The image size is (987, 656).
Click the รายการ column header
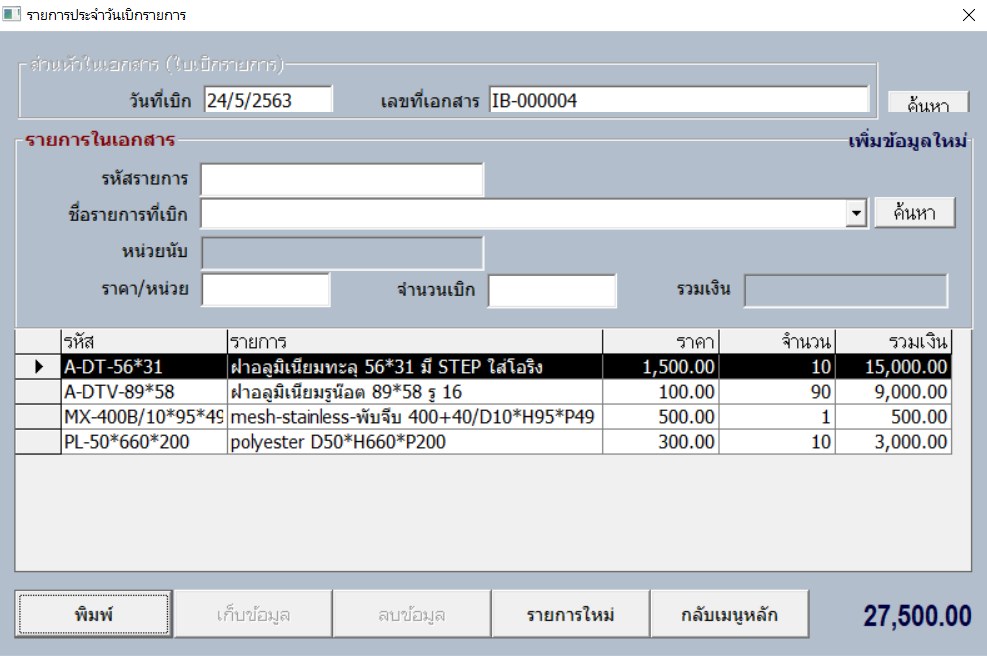tap(414, 342)
